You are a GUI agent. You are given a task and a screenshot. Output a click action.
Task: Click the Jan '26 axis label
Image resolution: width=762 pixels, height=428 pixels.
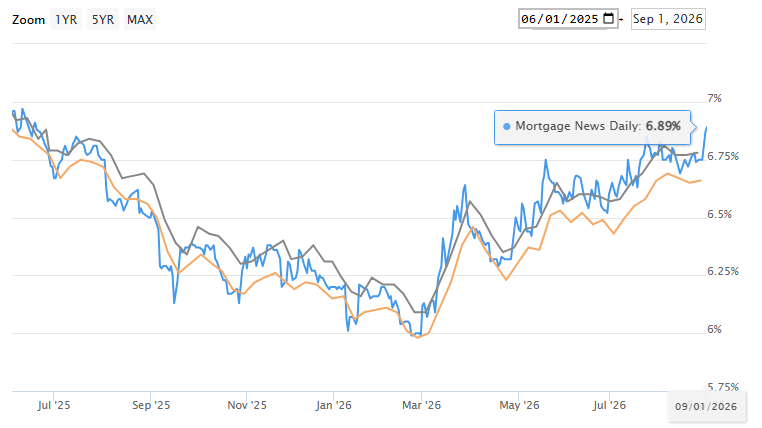333,405
